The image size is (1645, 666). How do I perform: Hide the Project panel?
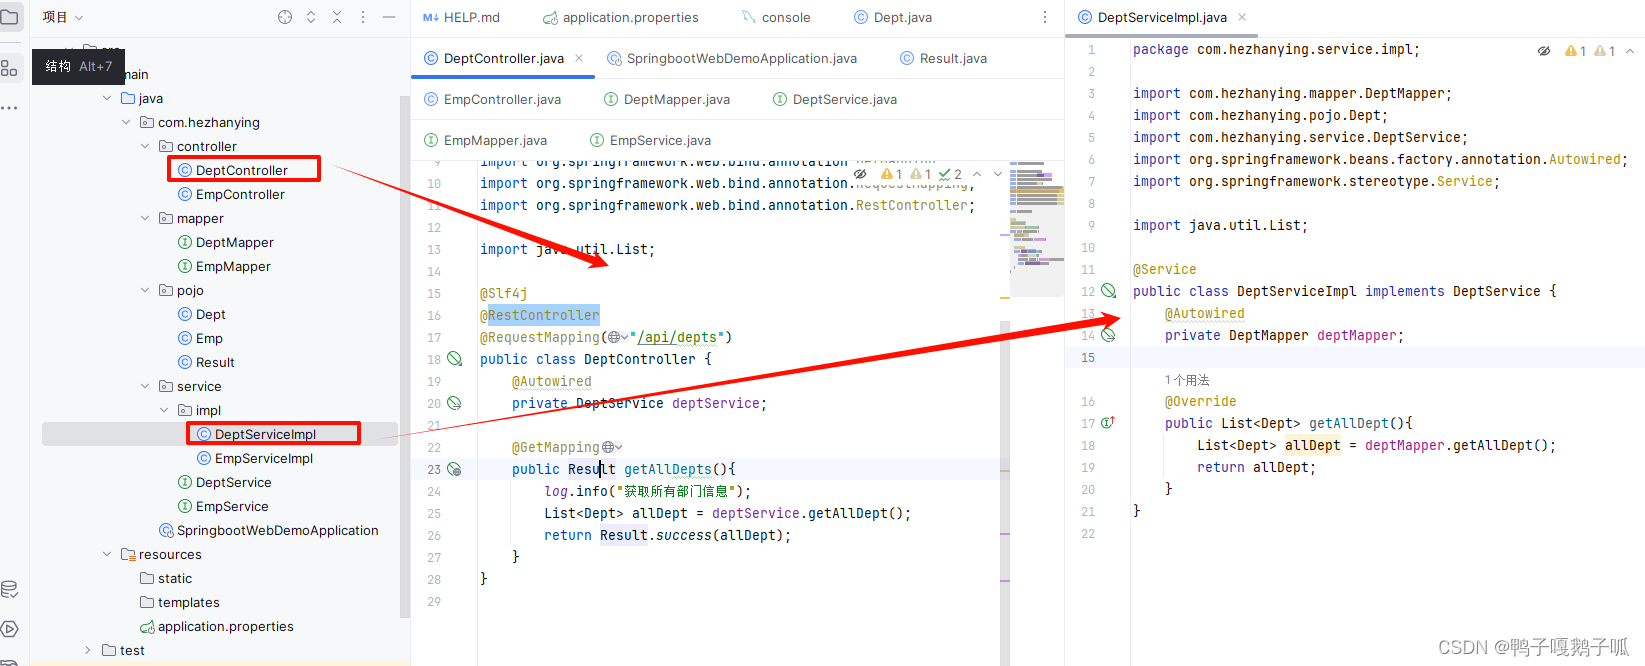pyautogui.click(x=389, y=17)
